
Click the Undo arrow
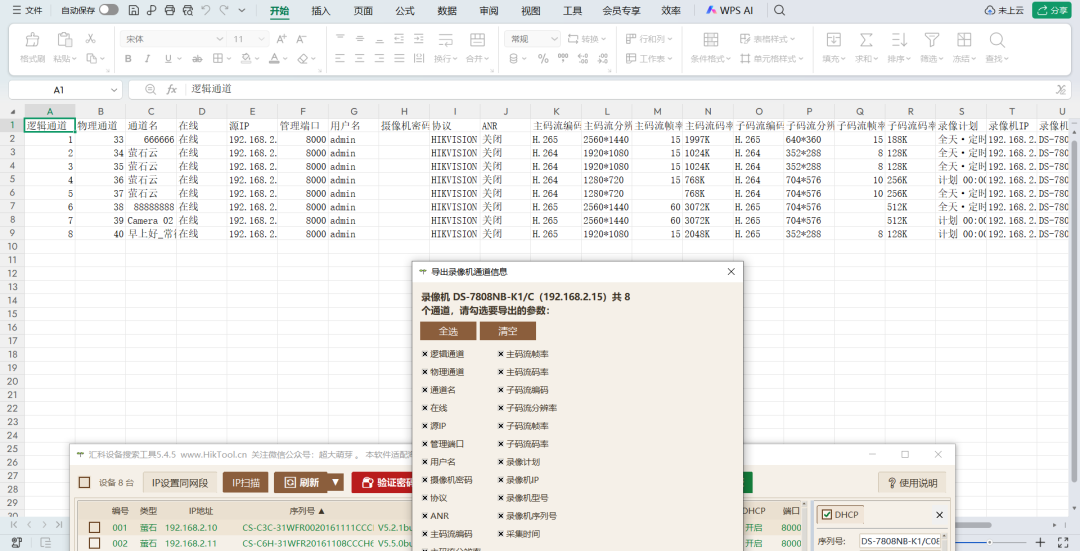coord(205,10)
